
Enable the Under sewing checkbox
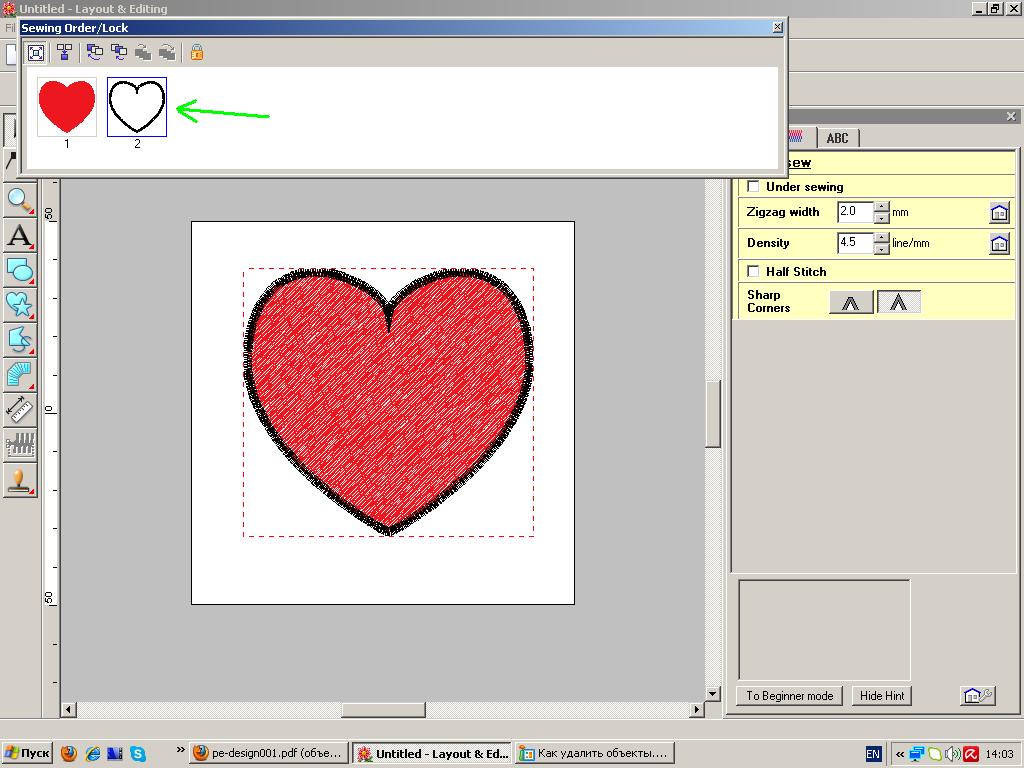(754, 187)
